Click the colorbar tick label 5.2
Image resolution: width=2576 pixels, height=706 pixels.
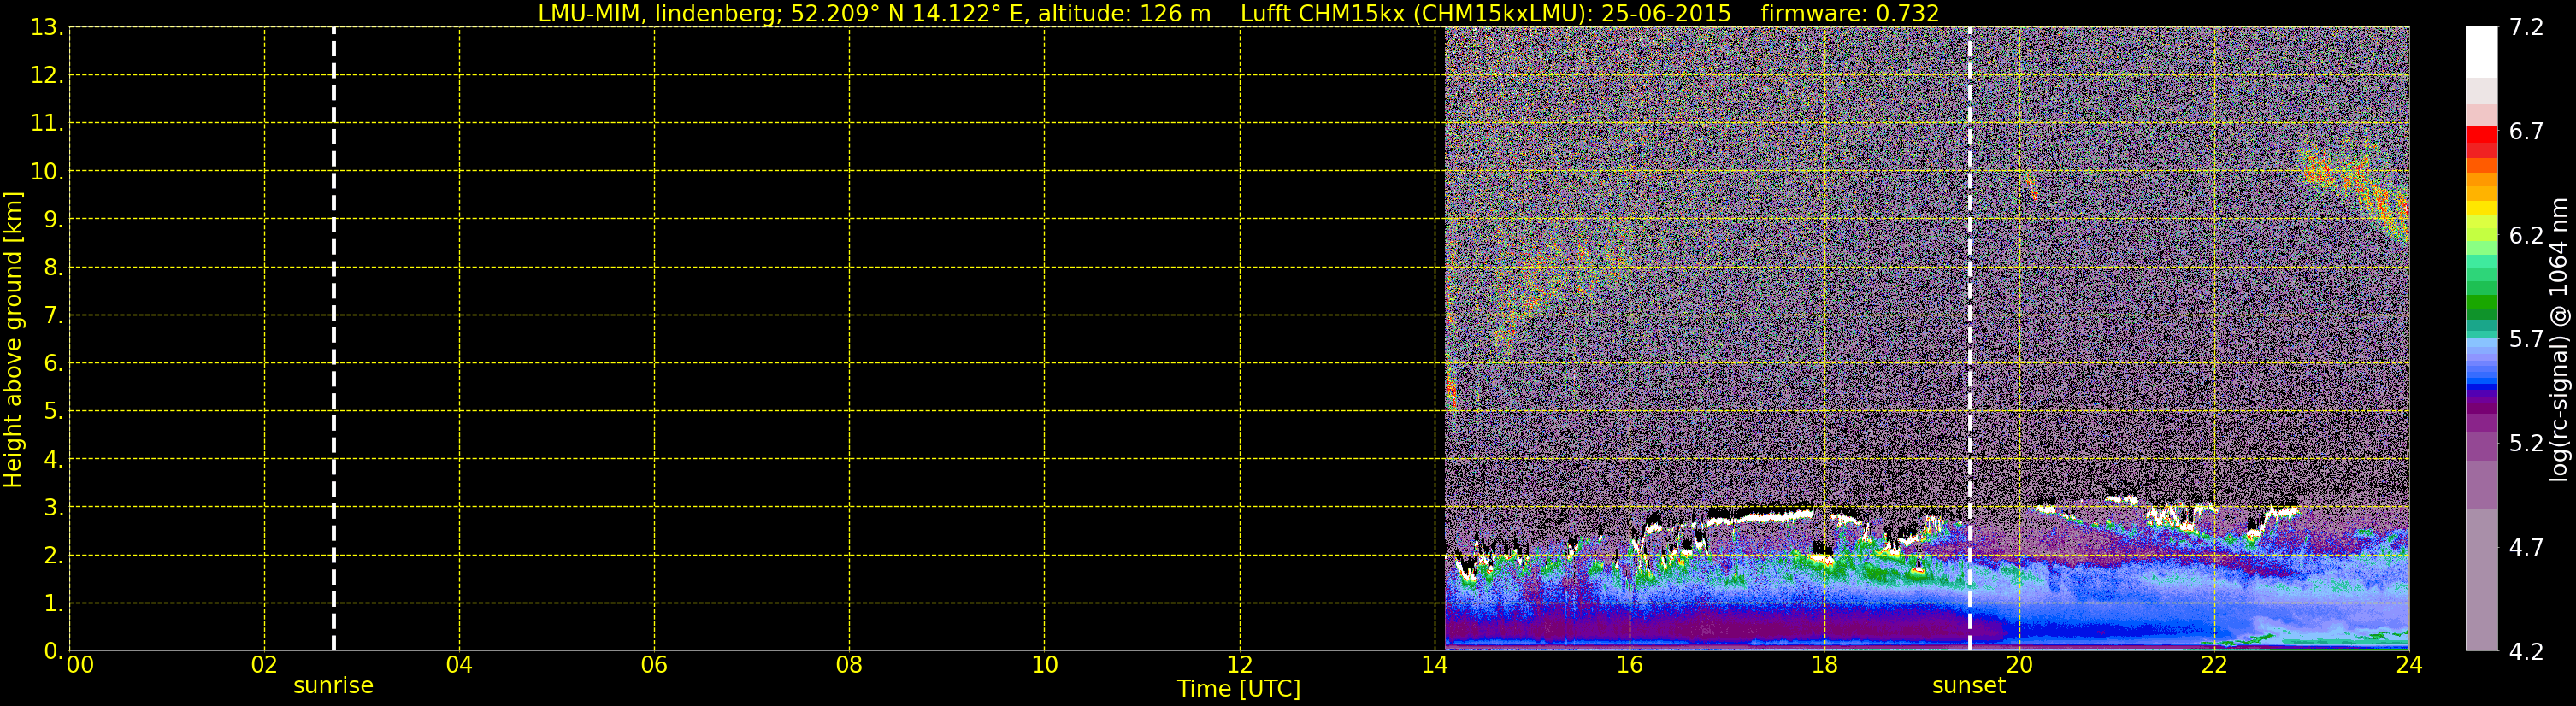(2526, 443)
